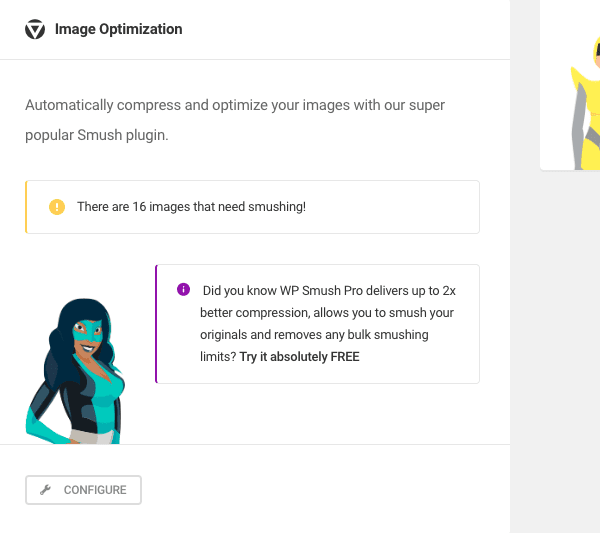This screenshot has width=600, height=533.
Task: Click the teal masked superhero illustration
Action: (x=75, y=371)
